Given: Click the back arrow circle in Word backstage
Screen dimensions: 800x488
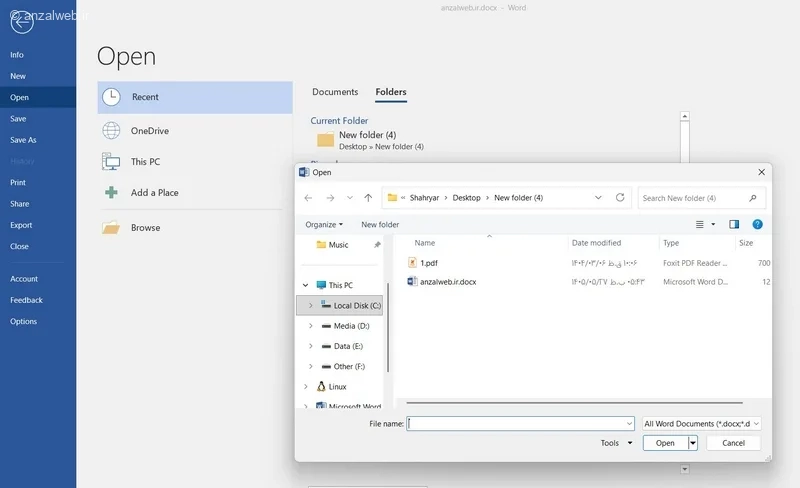Looking at the screenshot, I should (x=22, y=21).
